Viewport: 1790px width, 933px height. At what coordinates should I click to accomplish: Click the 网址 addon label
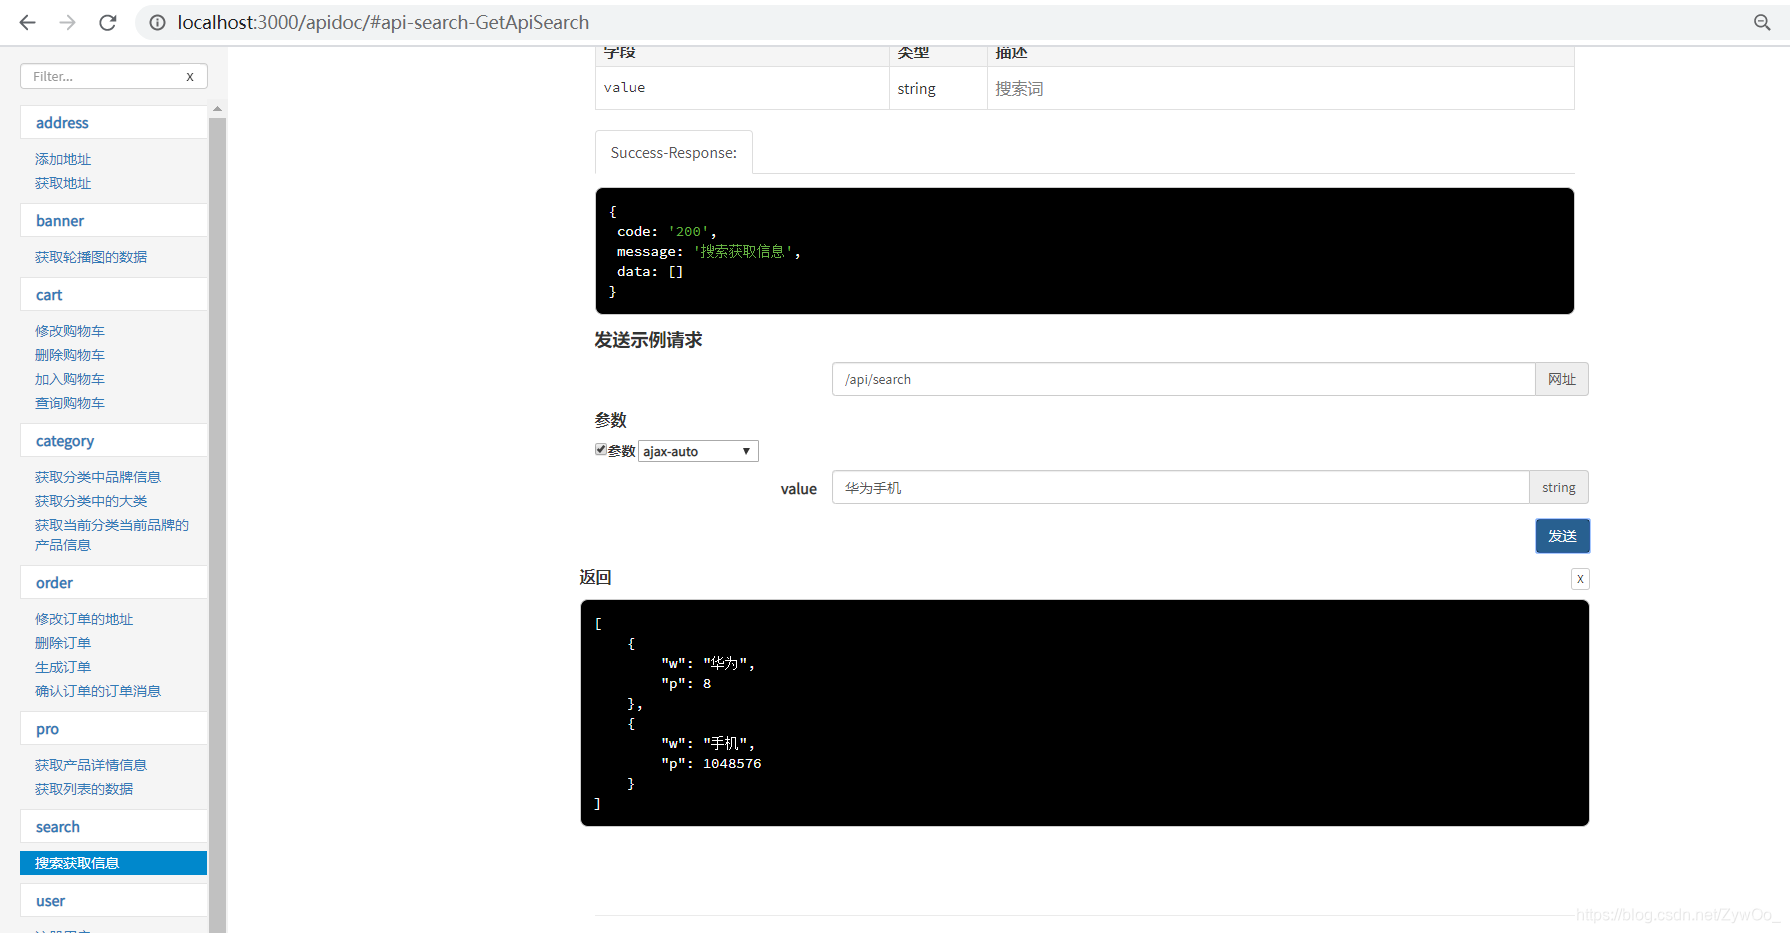(x=1562, y=379)
